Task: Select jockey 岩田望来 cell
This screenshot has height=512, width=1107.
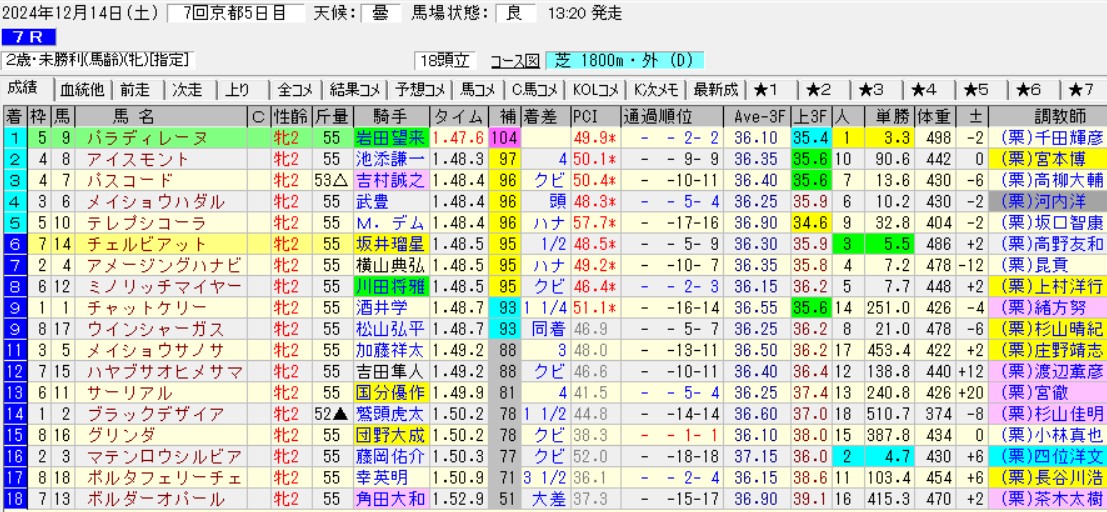Action: pyautogui.click(x=391, y=137)
